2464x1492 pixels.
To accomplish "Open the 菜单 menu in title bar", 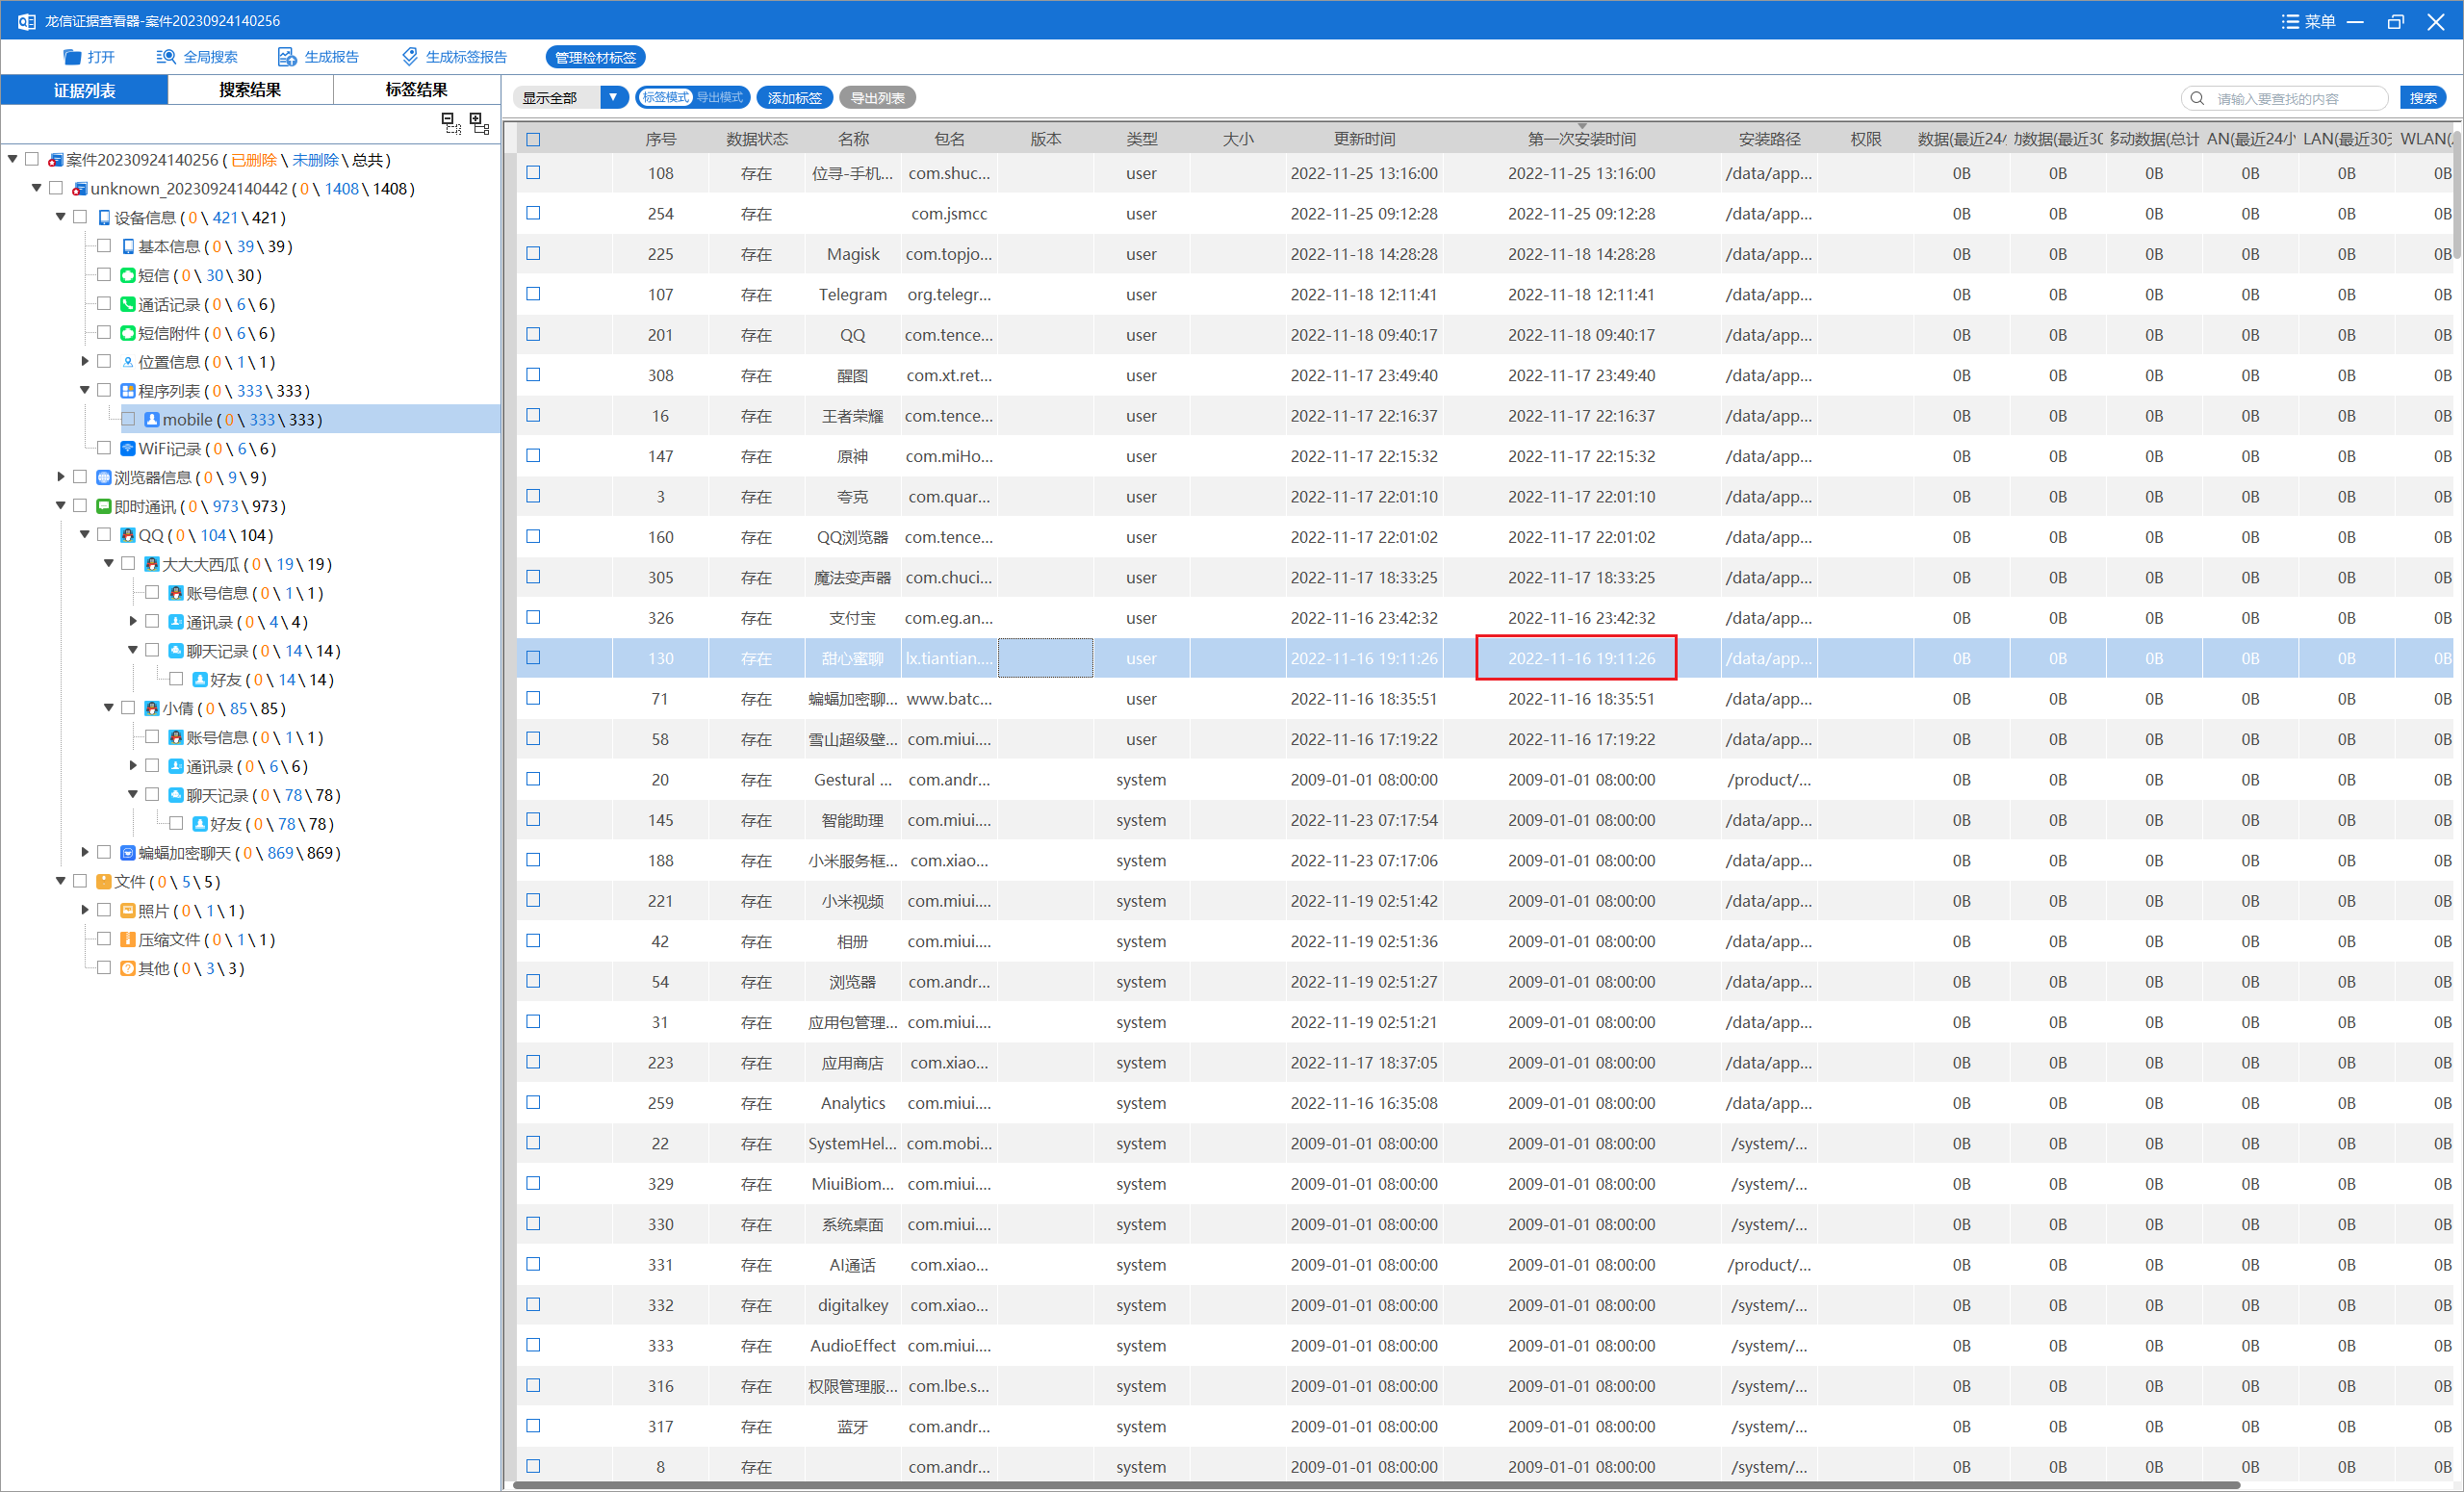I will (x=2308, y=21).
